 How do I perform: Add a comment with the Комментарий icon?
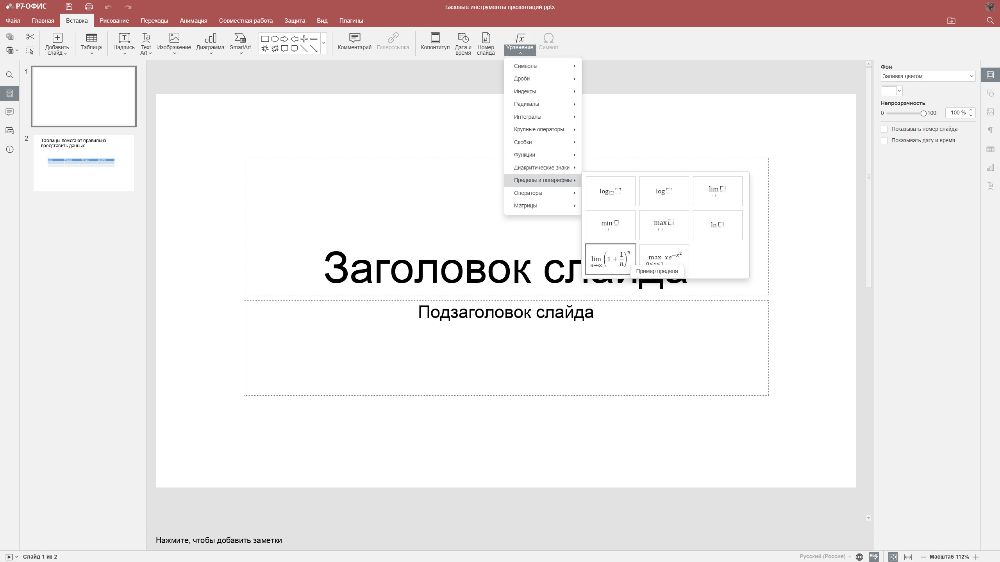pos(354,42)
